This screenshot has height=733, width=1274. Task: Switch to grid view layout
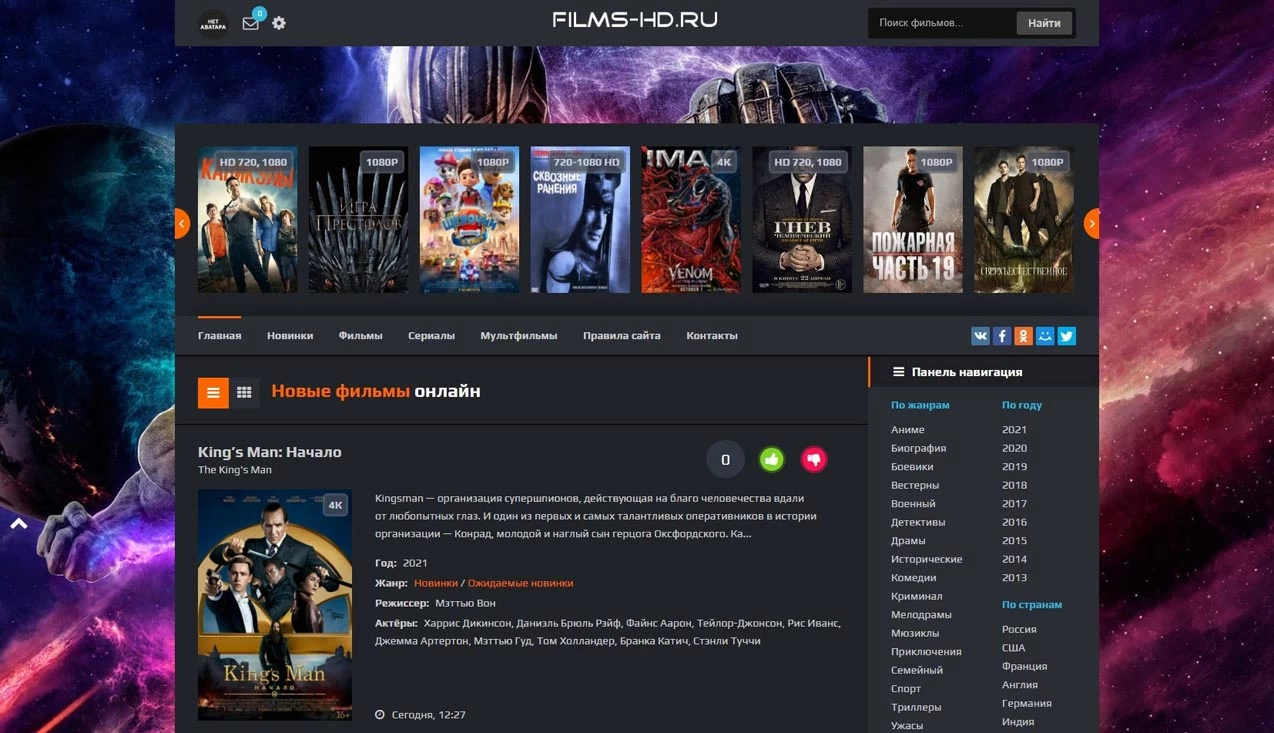pyautogui.click(x=244, y=393)
